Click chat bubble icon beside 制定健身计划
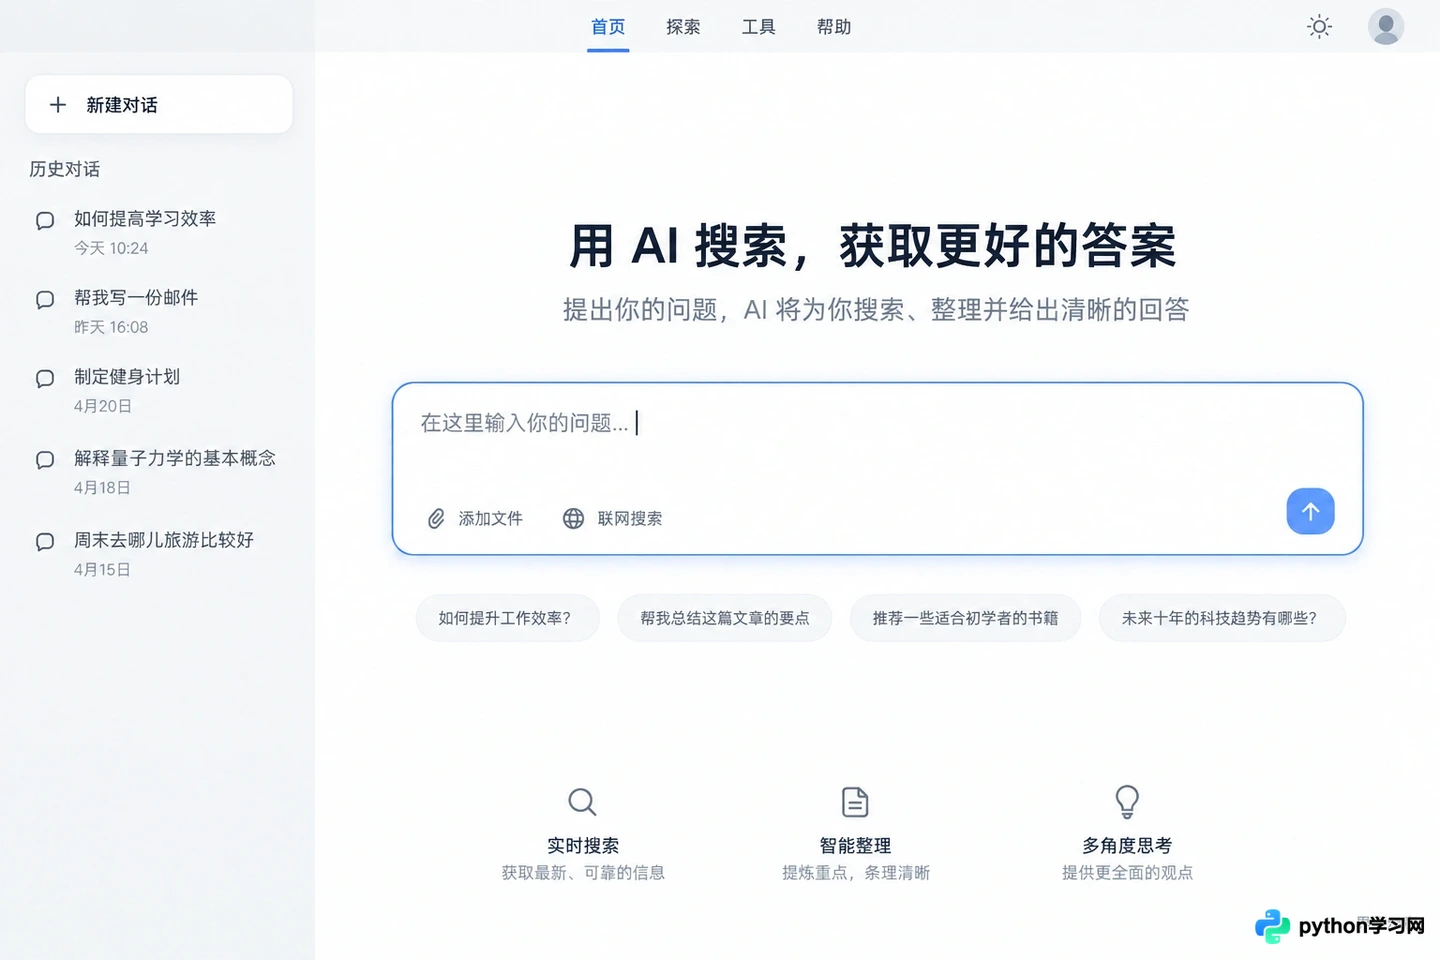The image size is (1440, 960). (45, 378)
